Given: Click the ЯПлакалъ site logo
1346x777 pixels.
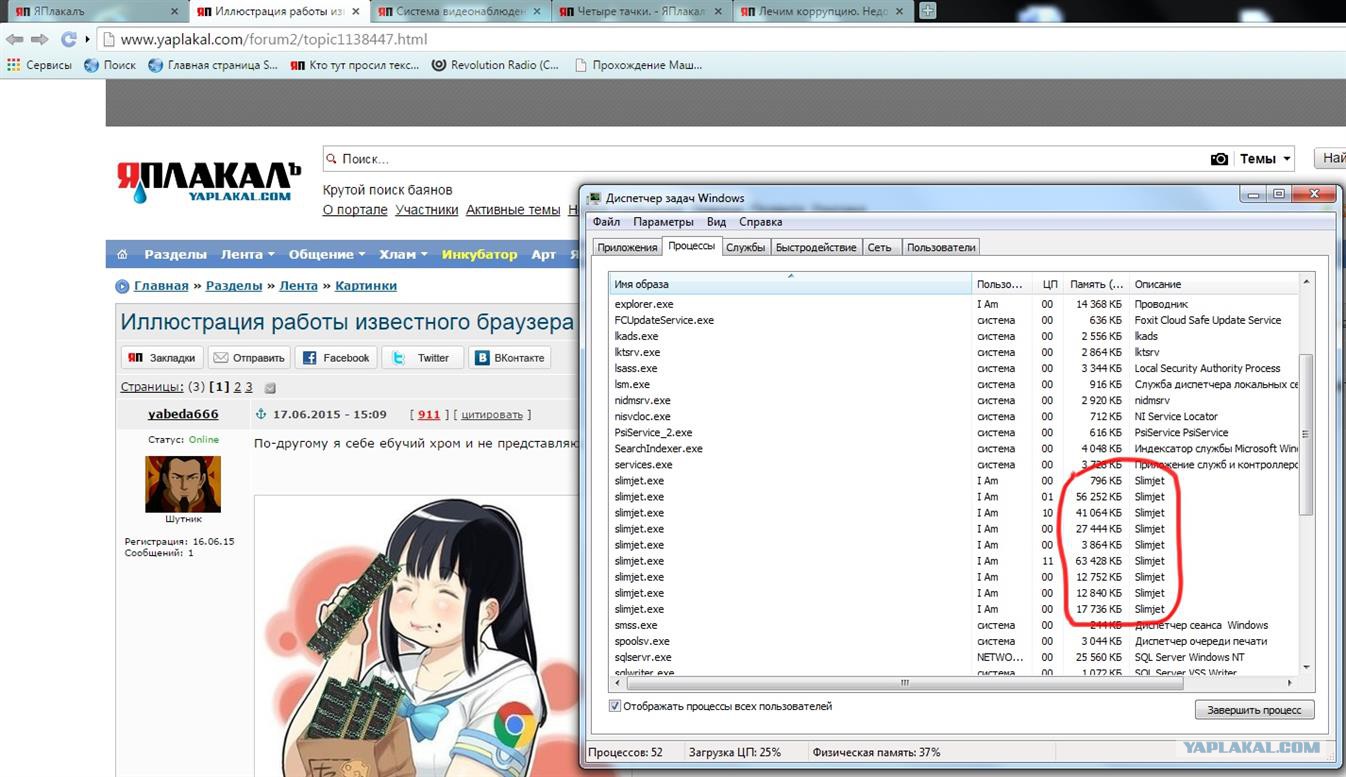Looking at the screenshot, I should (x=208, y=182).
